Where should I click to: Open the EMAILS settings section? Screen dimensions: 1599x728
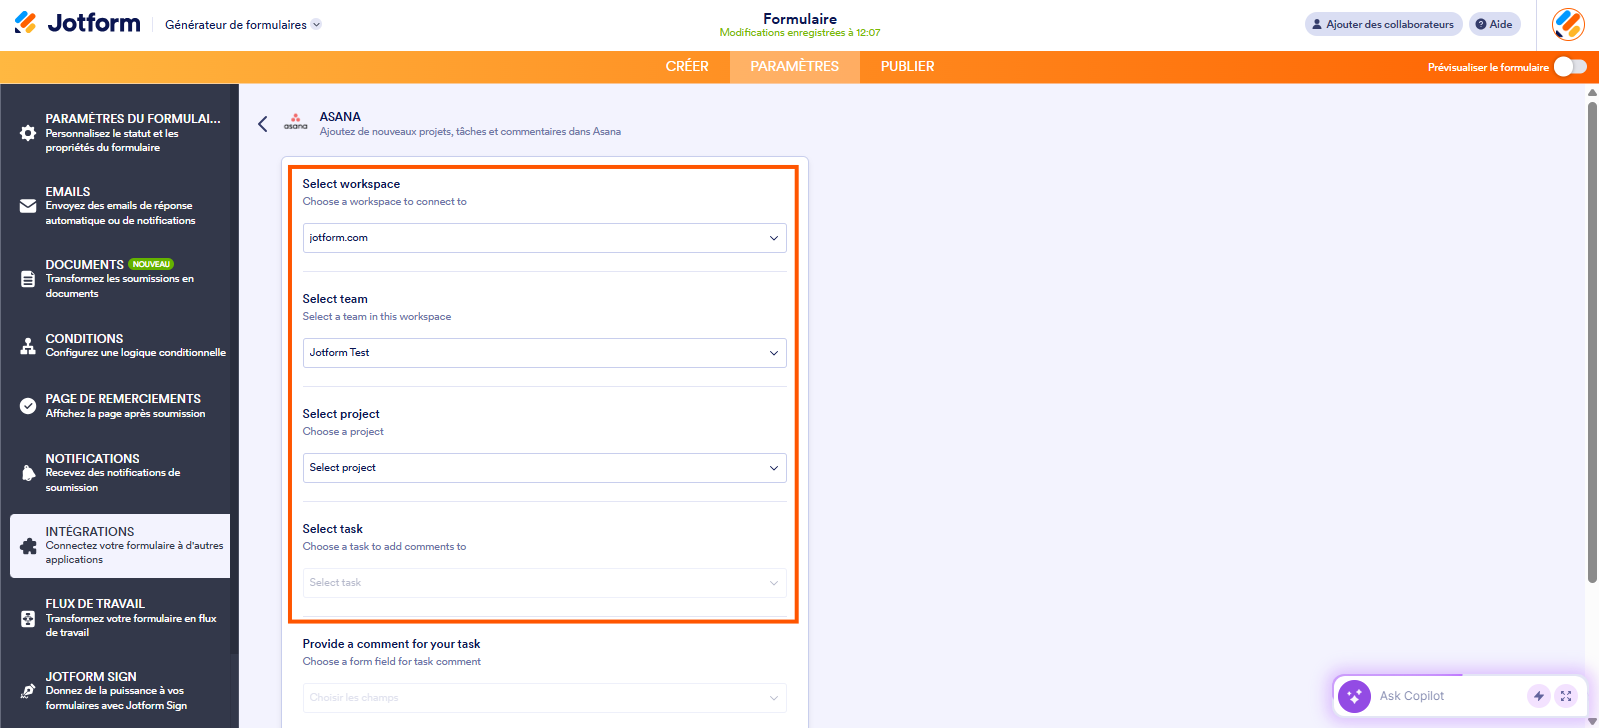point(120,206)
